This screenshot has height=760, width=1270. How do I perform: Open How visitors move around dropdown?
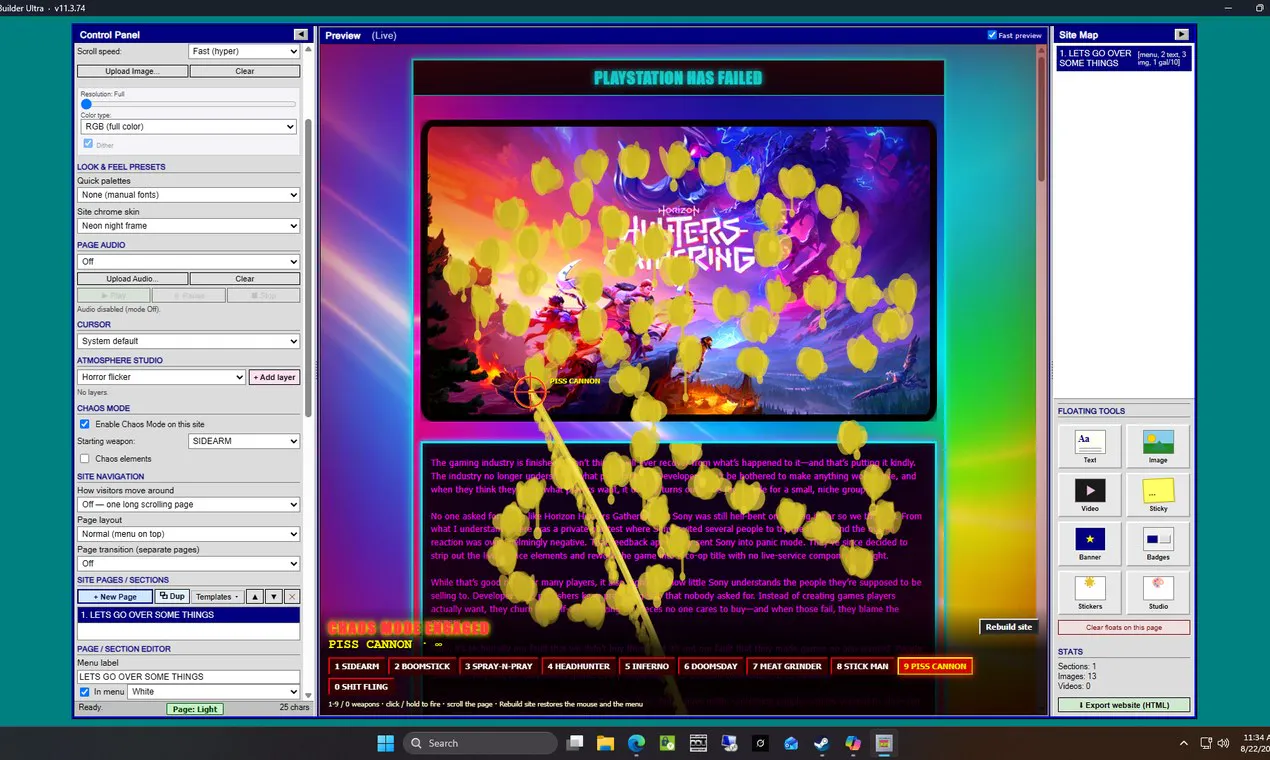pyautogui.click(x=189, y=505)
